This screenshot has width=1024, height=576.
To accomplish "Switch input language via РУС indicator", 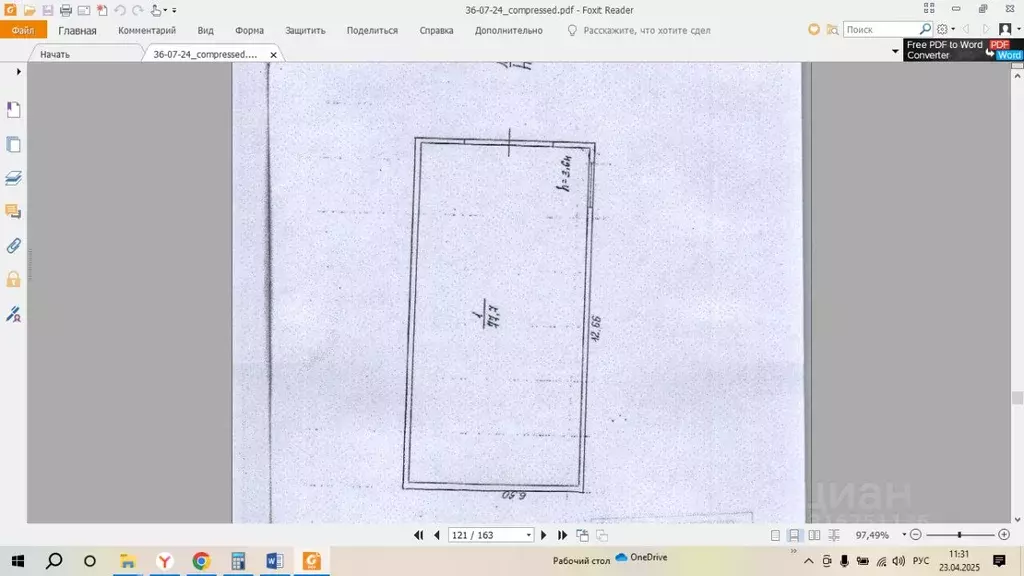I will (921, 561).
